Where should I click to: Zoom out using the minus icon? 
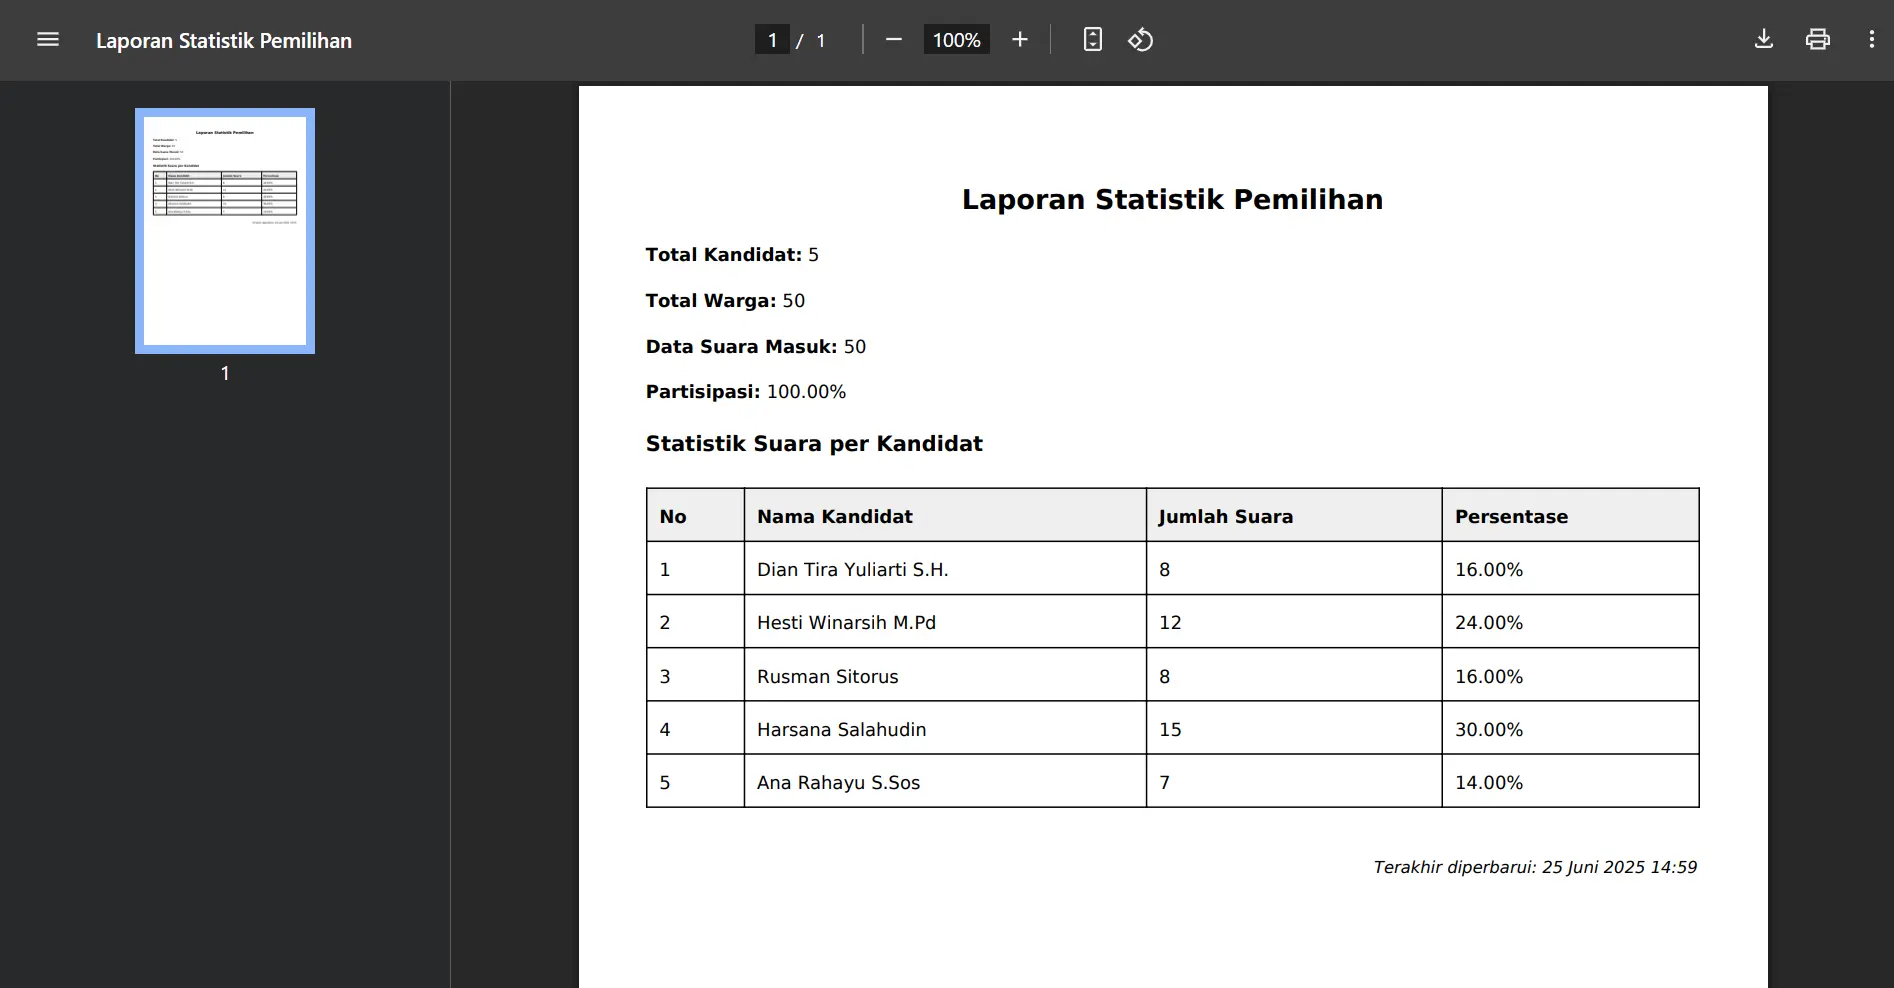893,39
